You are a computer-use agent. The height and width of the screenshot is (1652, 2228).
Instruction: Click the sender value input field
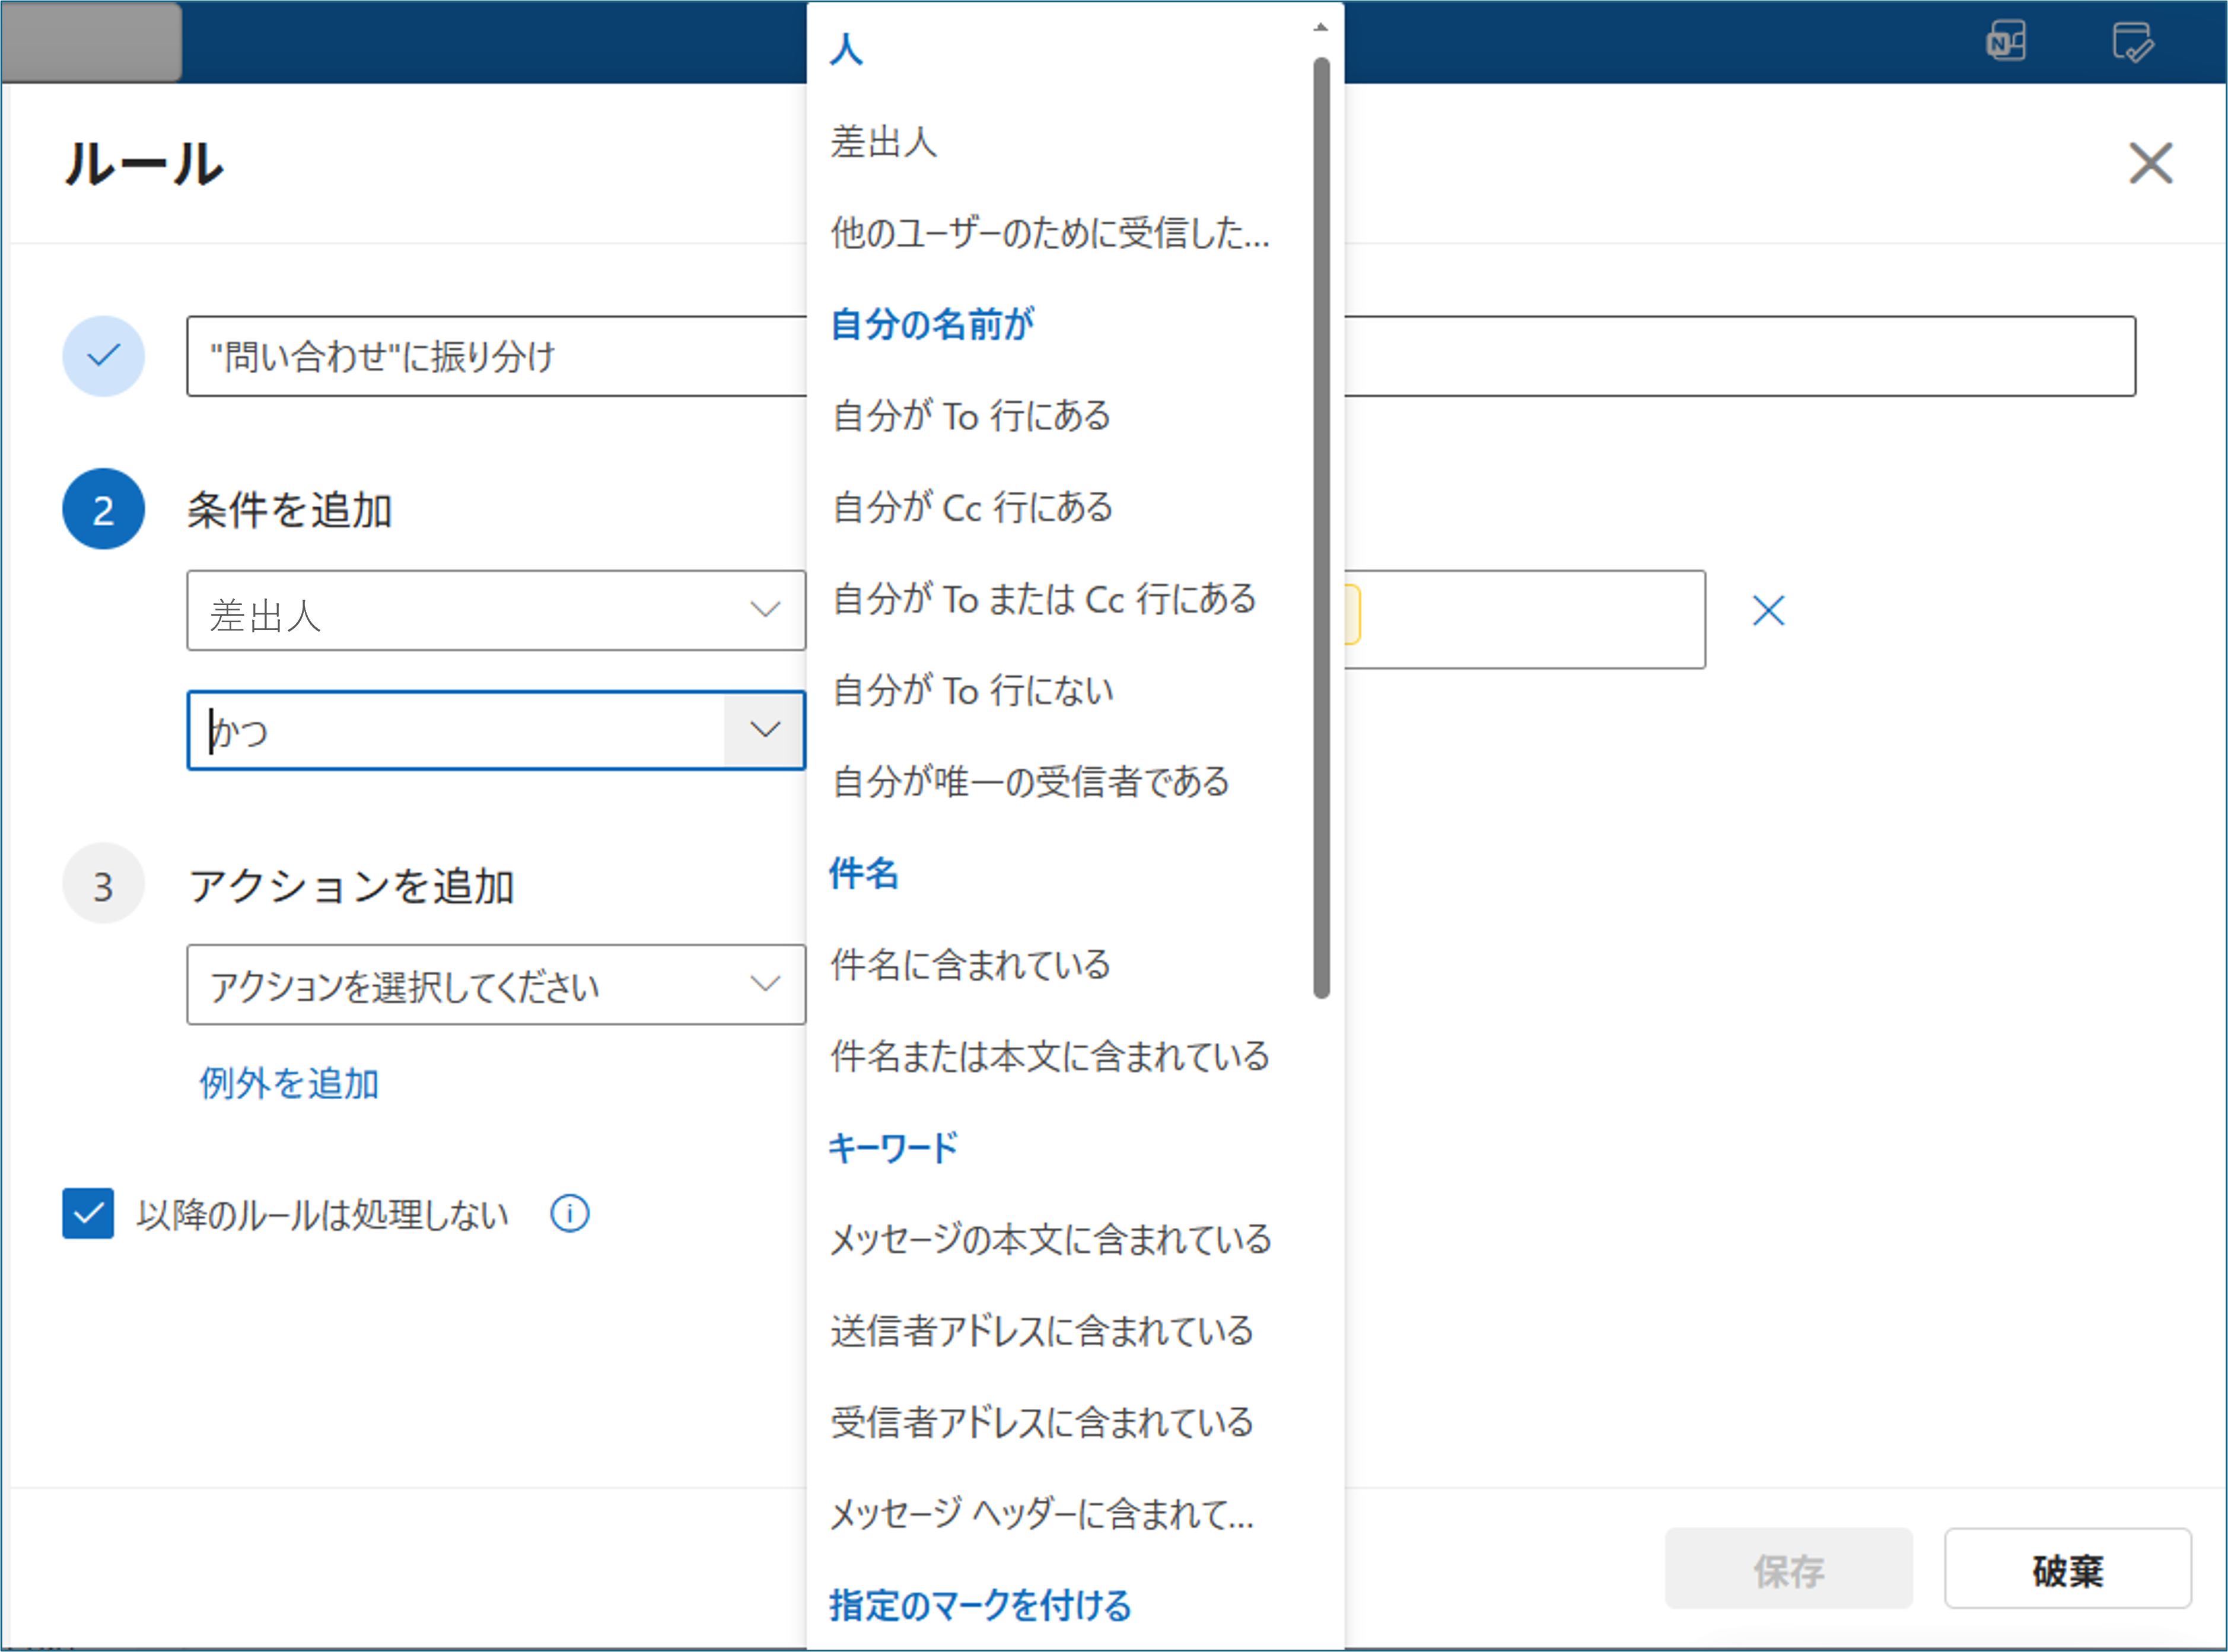(x=1525, y=619)
